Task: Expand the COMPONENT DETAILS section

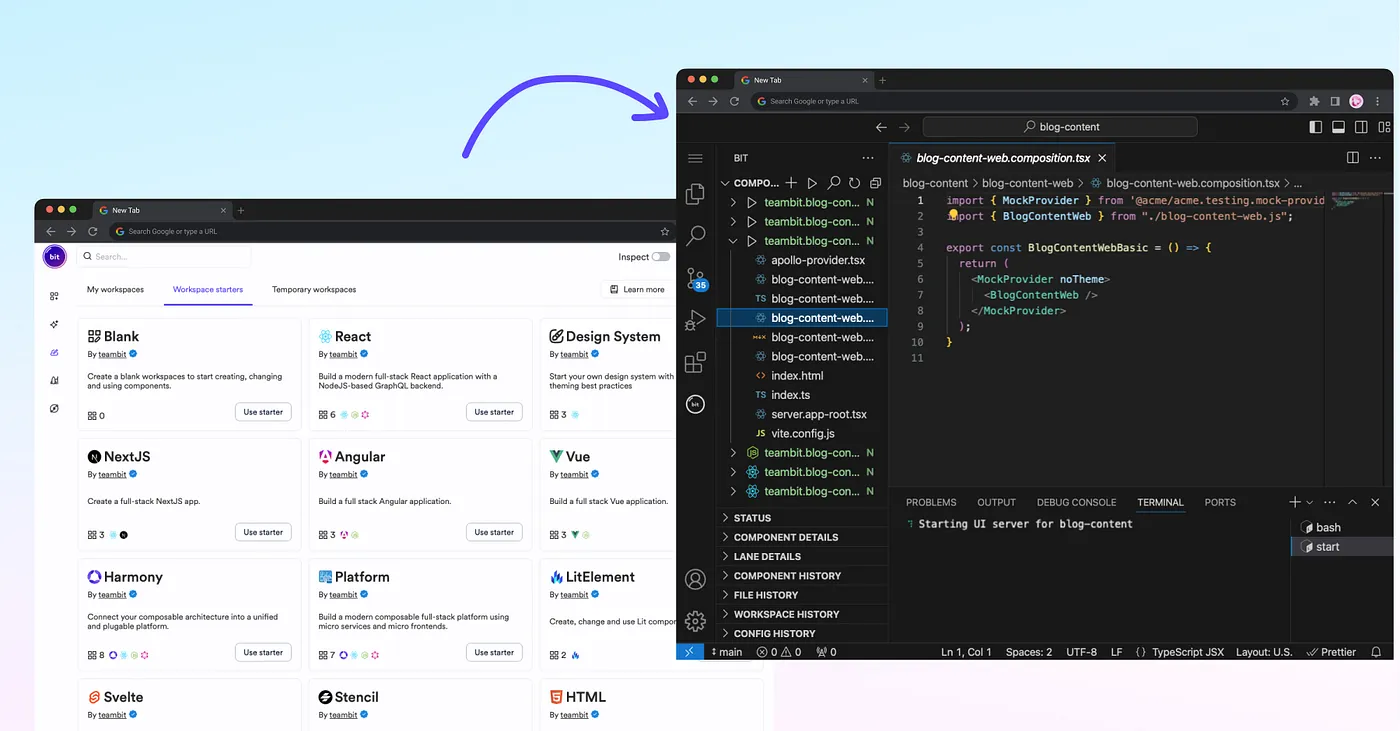Action: point(786,537)
